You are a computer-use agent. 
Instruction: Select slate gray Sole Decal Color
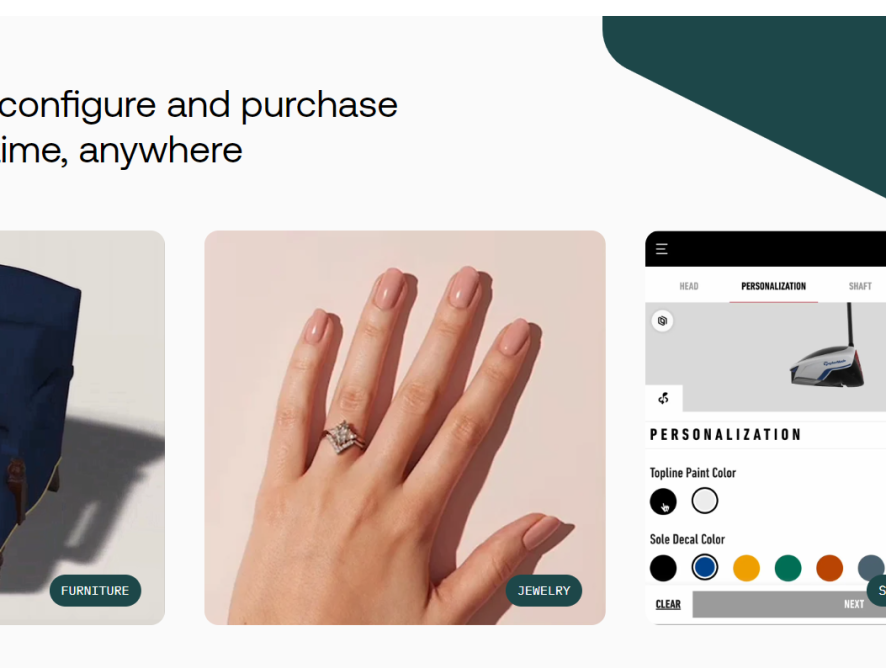pyautogui.click(x=871, y=567)
